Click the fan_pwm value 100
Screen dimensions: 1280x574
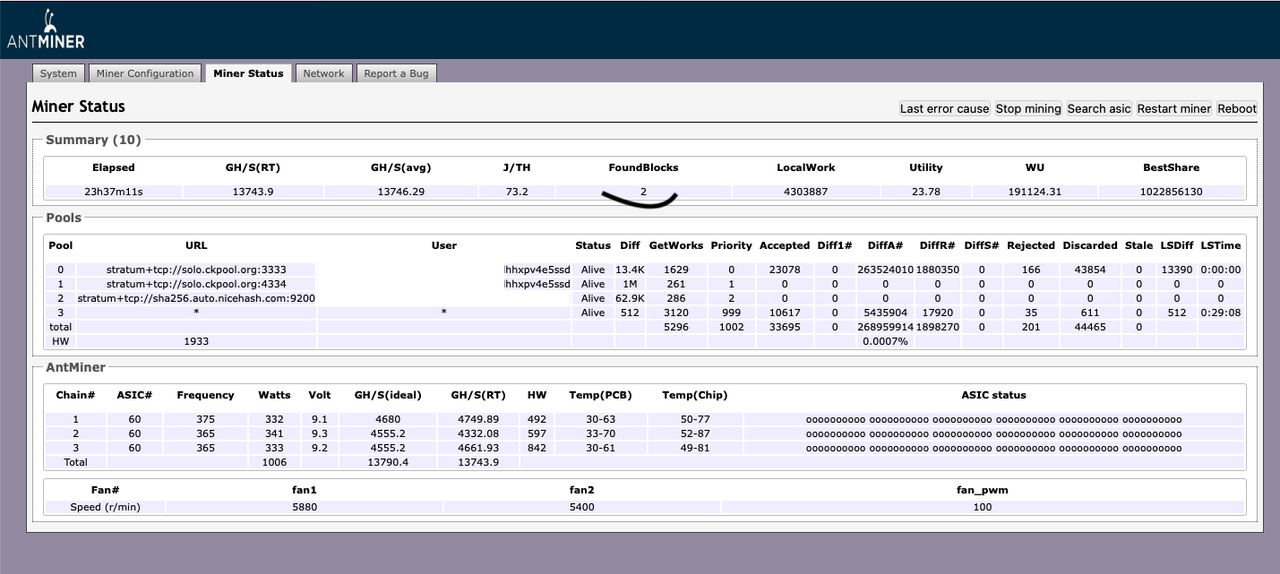[982, 507]
